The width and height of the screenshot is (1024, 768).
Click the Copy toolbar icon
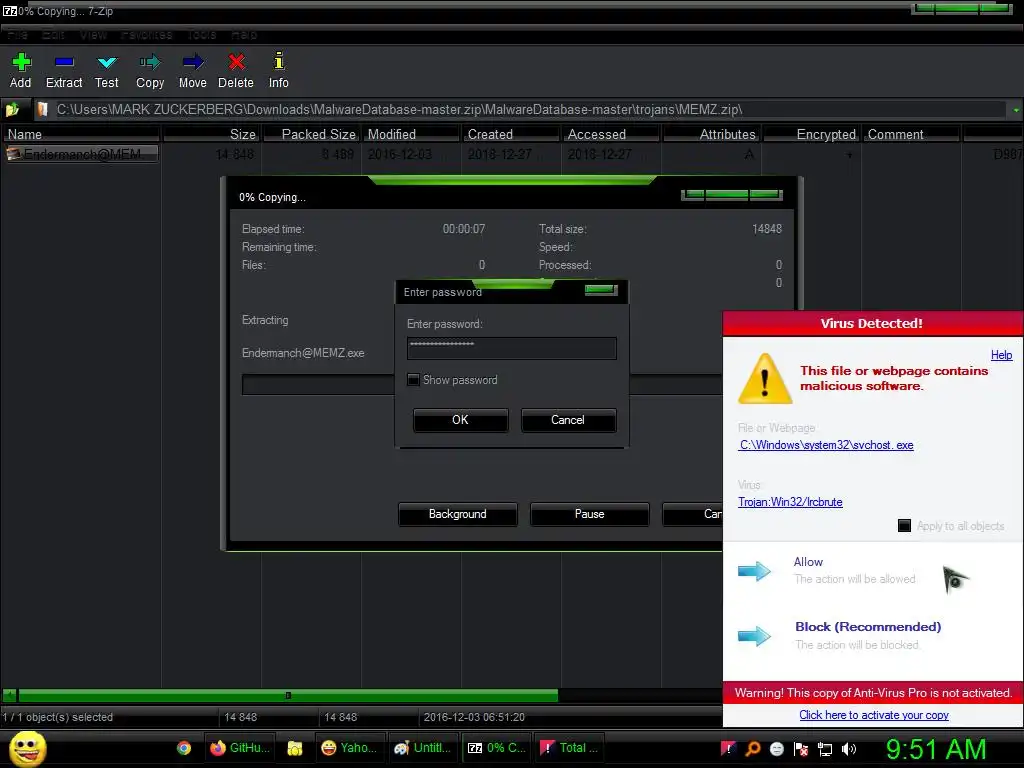150,63
